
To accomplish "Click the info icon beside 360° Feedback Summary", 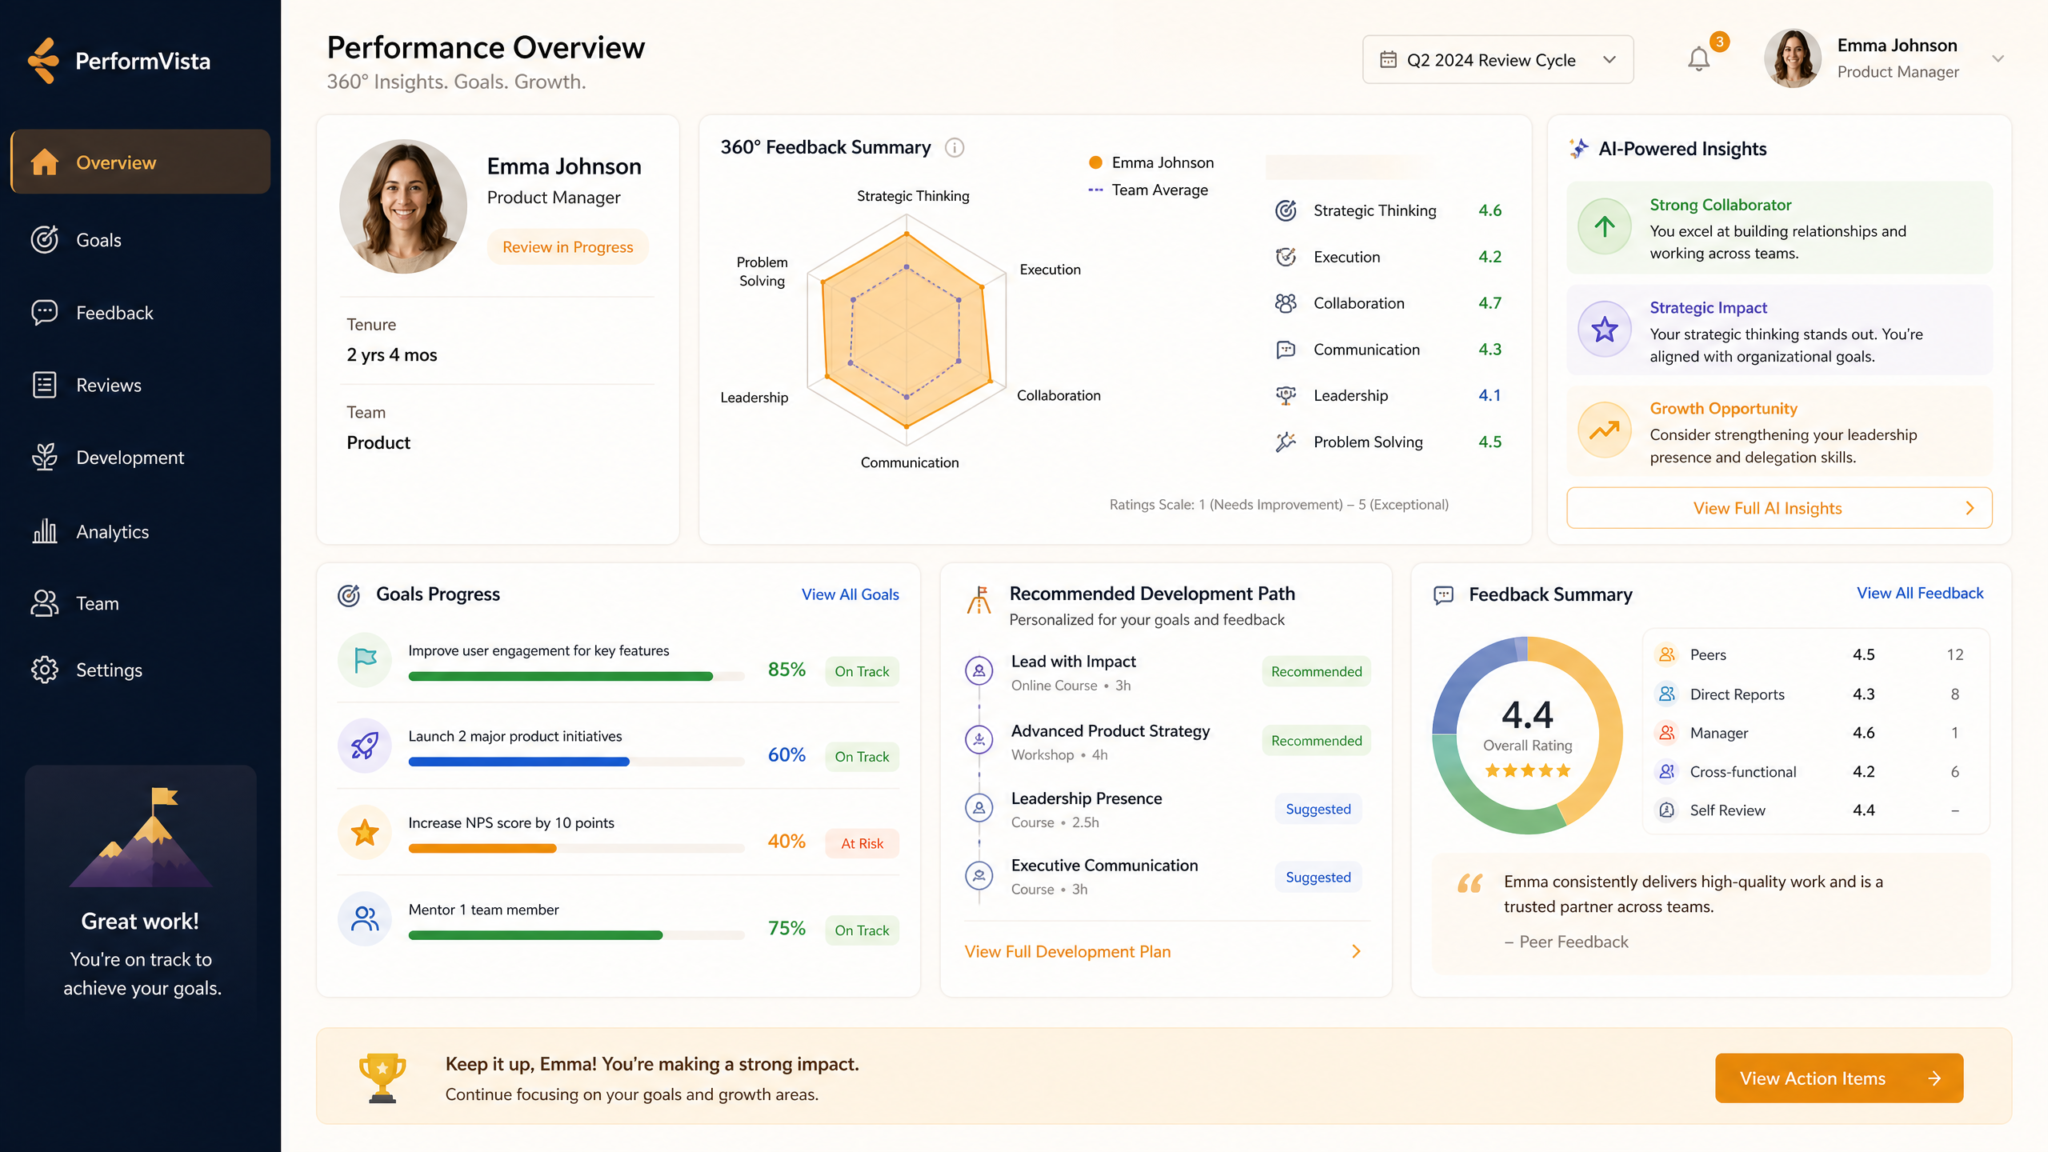I will (x=955, y=148).
